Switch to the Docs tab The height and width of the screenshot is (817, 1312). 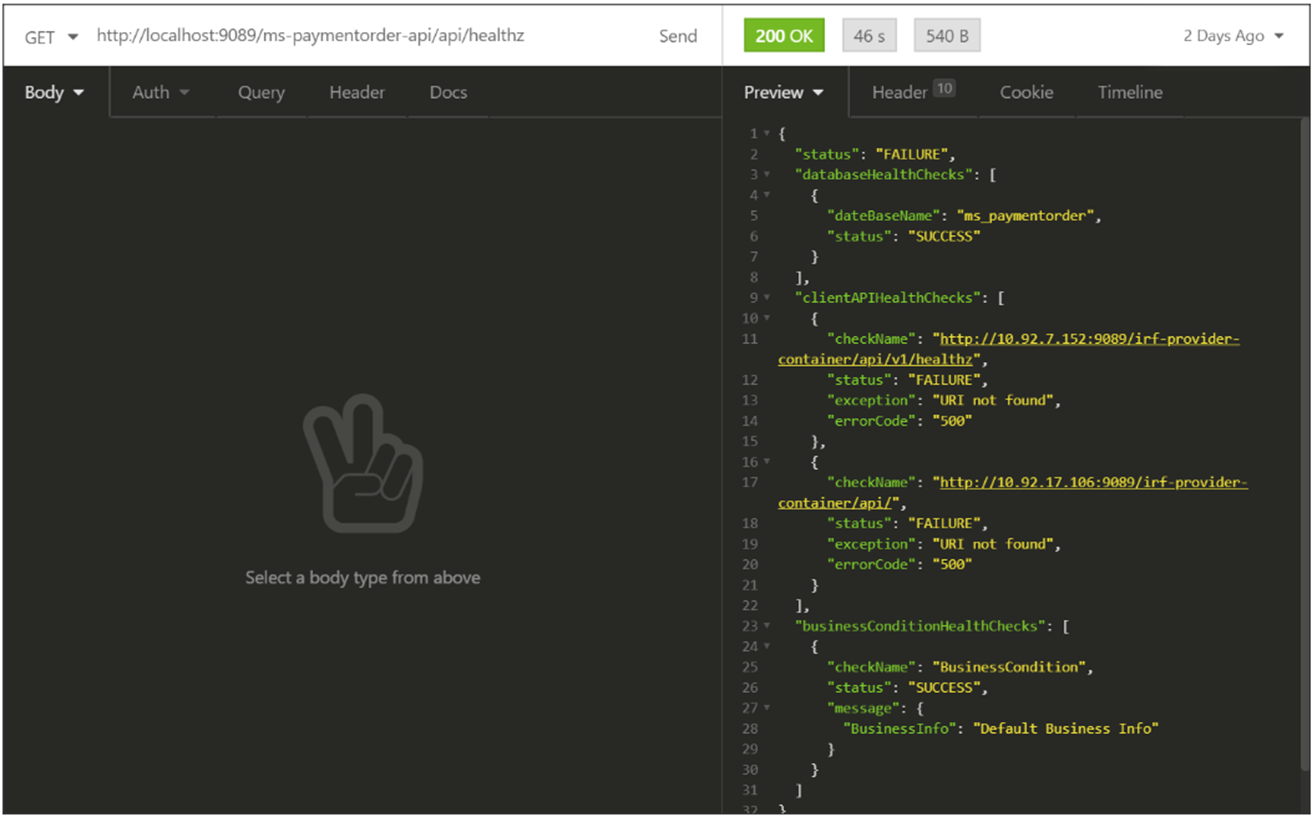[x=448, y=92]
